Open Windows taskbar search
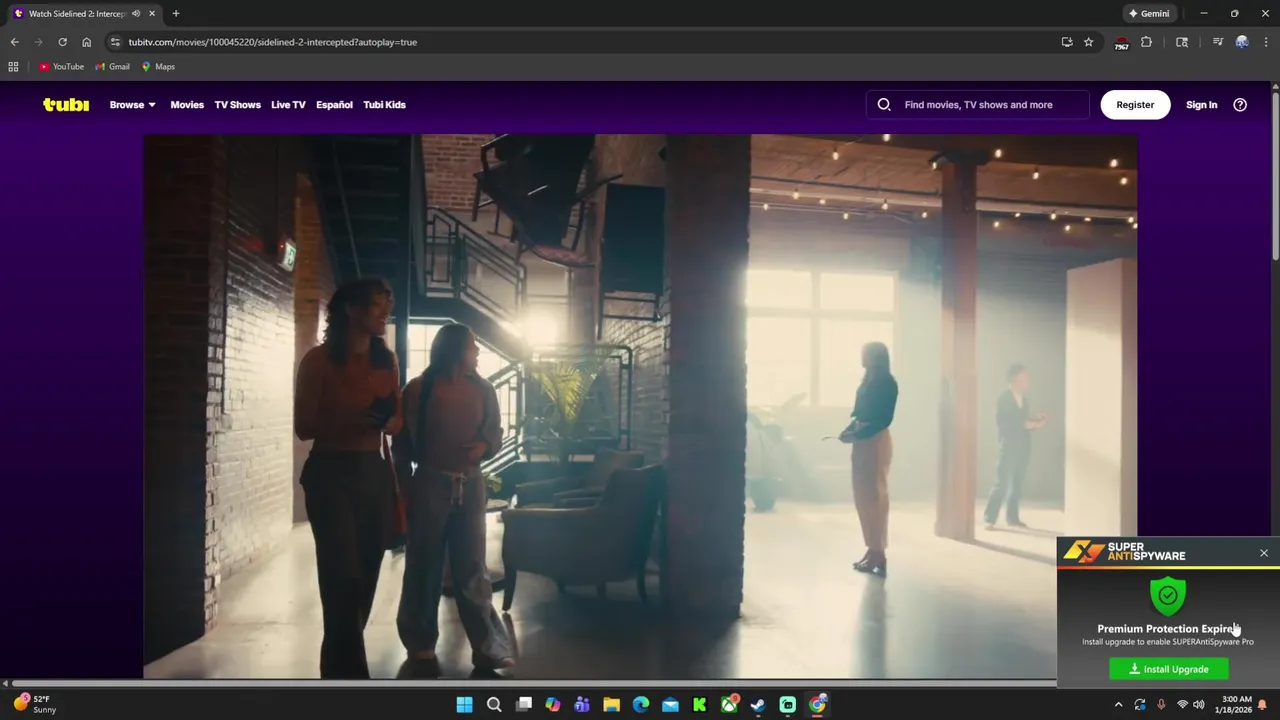The width and height of the screenshot is (1280, 720). (x=494, y=705)
